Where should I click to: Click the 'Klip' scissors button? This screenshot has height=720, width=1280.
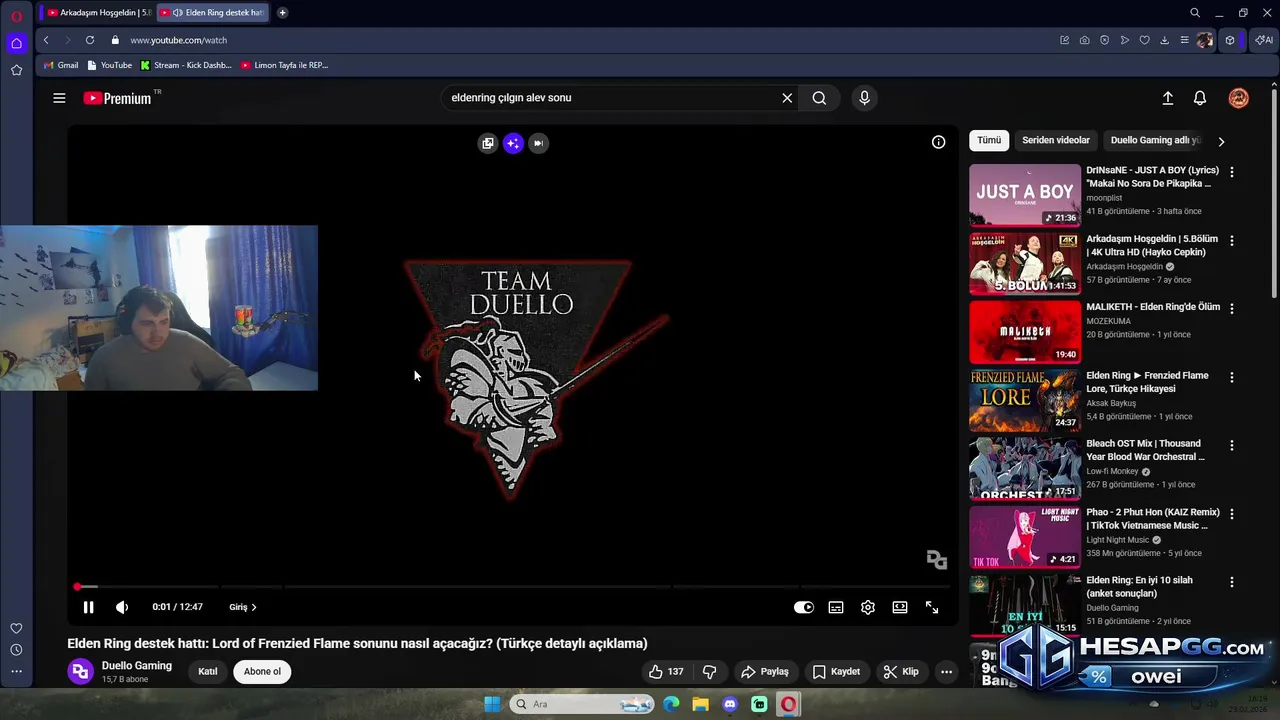tap(901, 672)
